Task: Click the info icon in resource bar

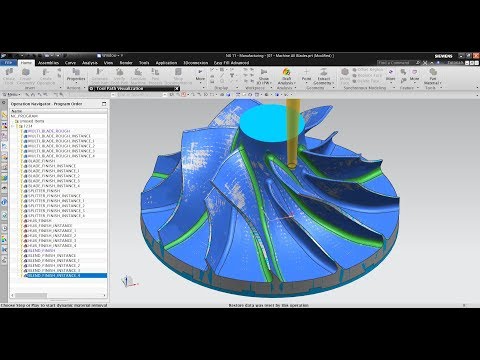Action: click(x=4, y=202)
